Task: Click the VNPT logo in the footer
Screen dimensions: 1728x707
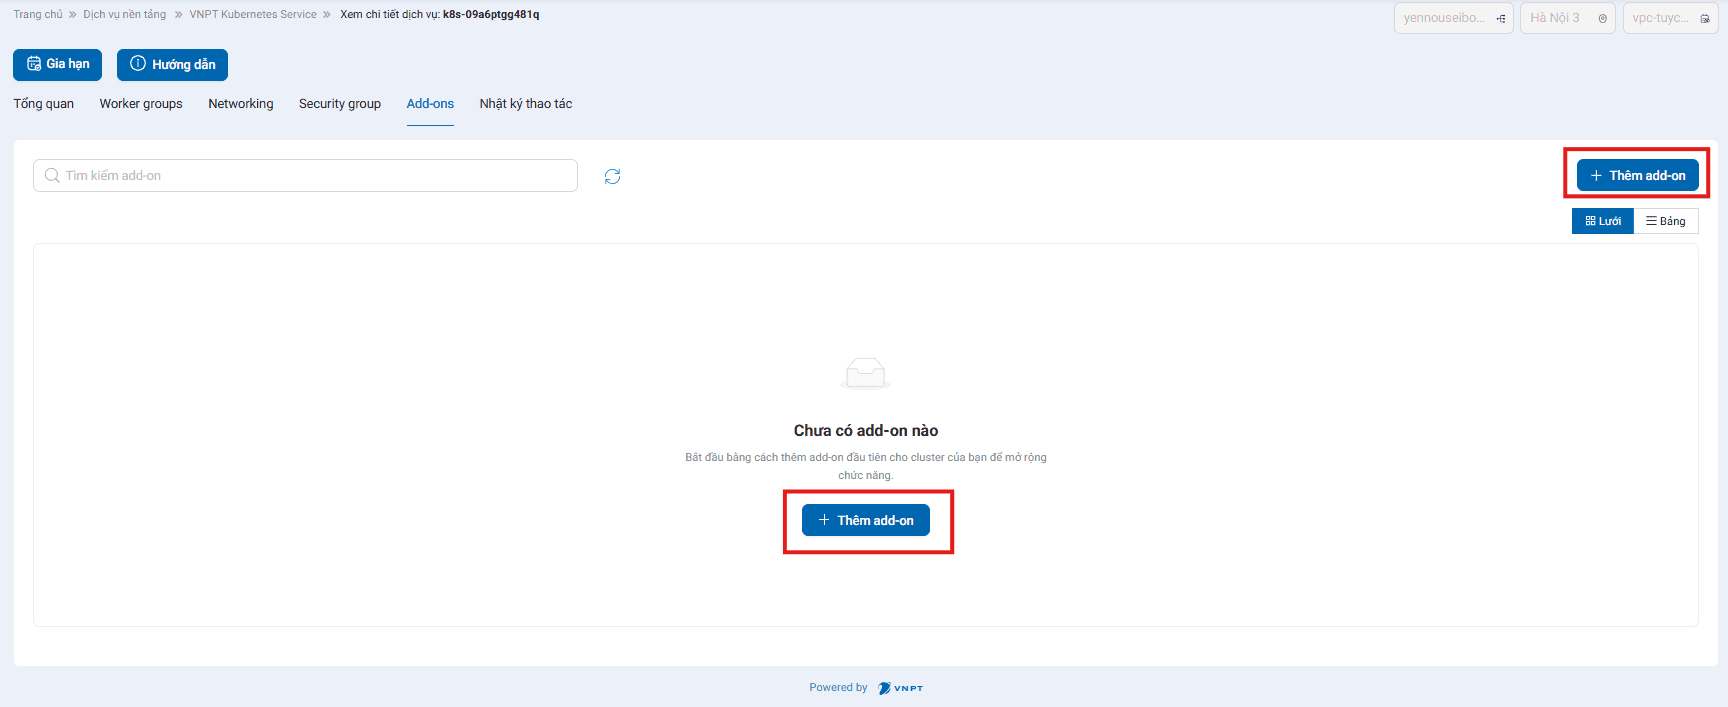Action: tap(900, 688)
